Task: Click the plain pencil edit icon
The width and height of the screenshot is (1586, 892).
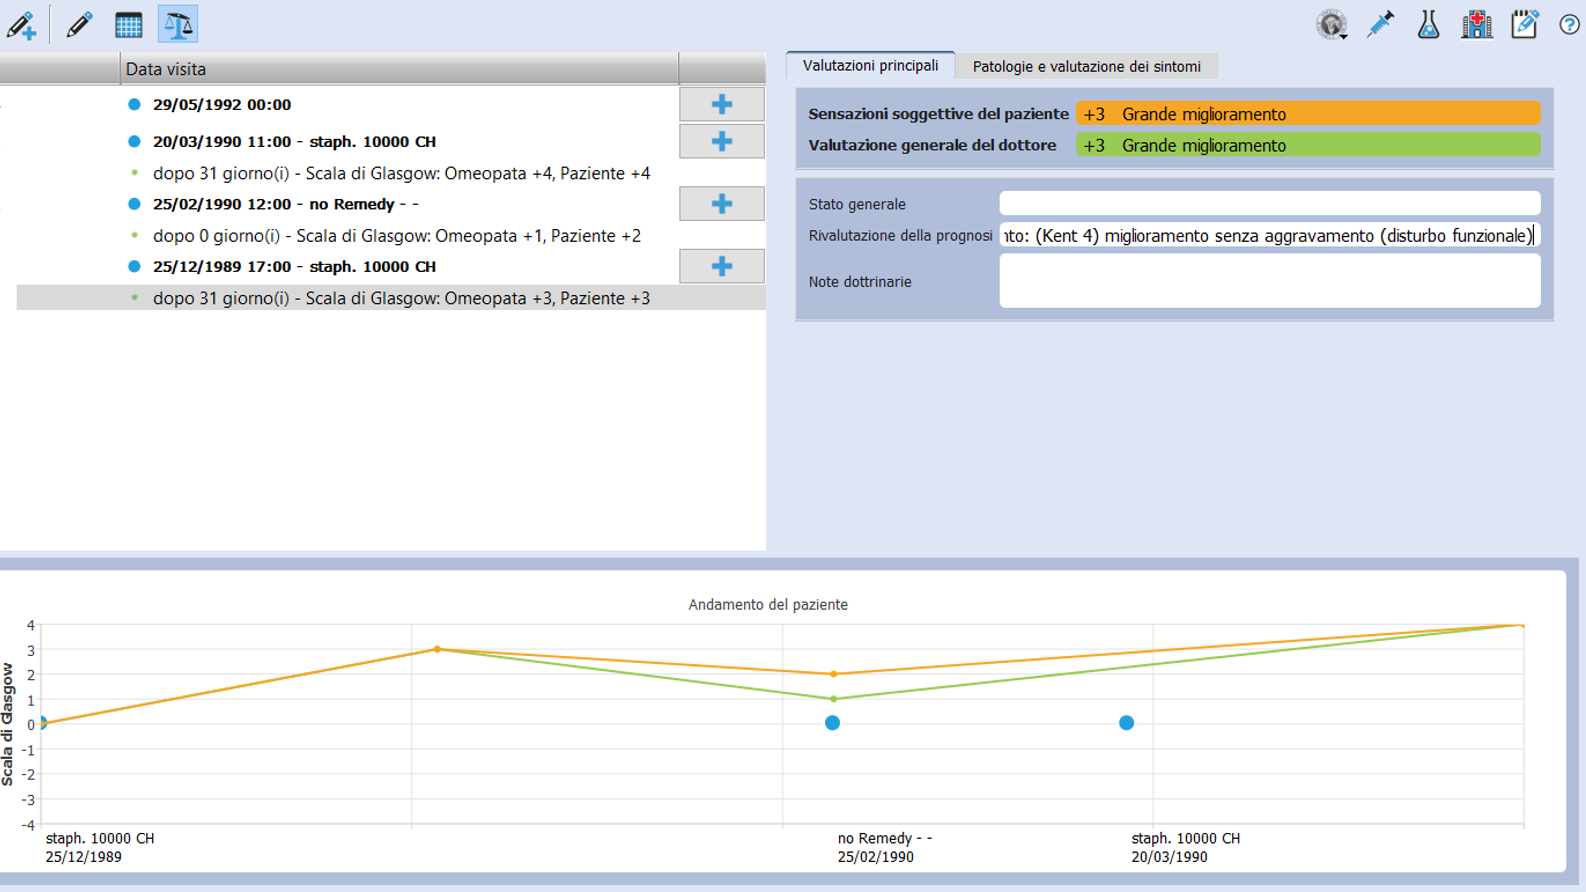Action: (79, 25)
